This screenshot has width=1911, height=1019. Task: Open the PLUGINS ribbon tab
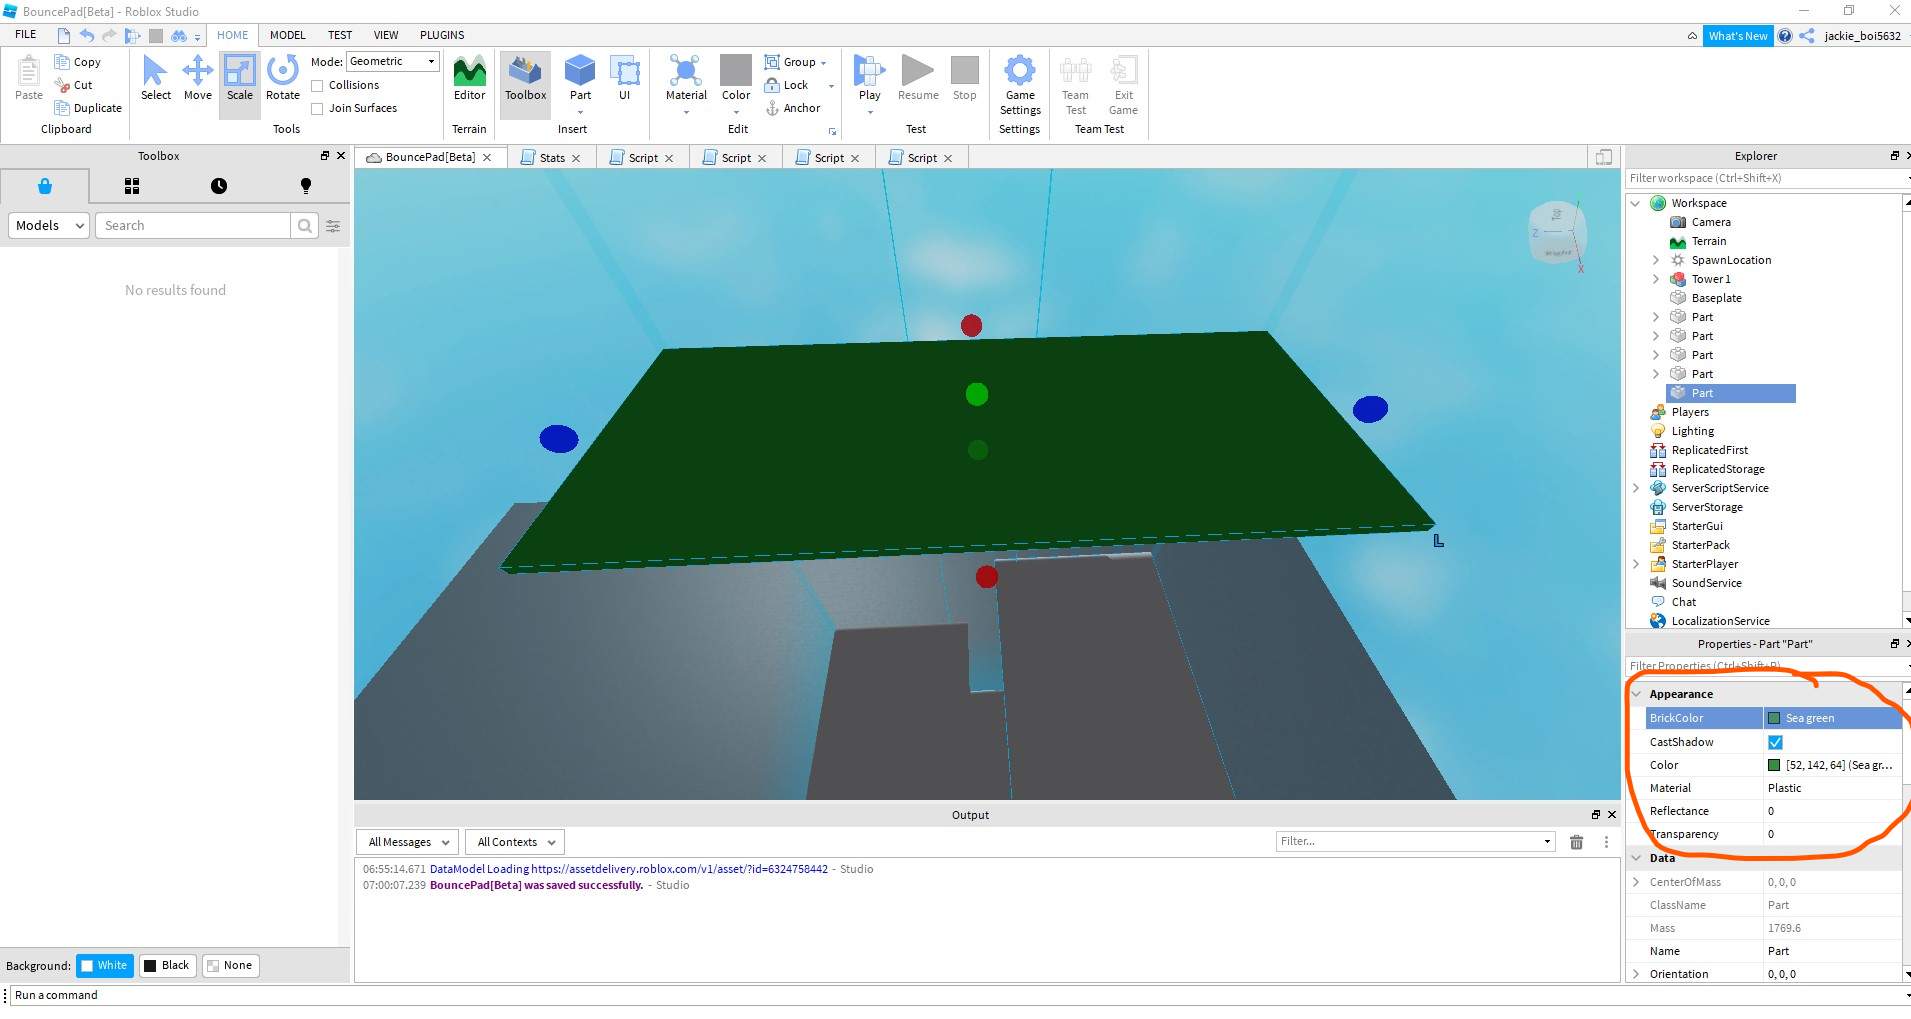tap(442, 35)
